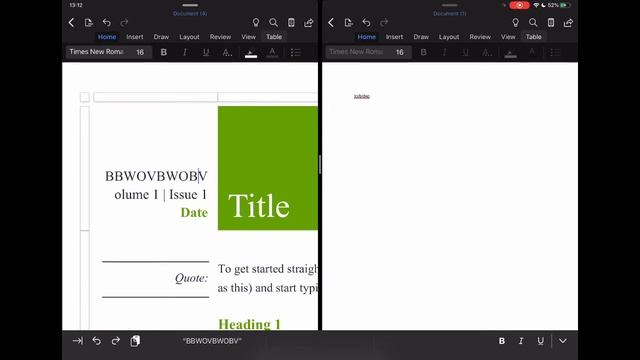The height and width of the screenshot is (360, 640).
Task: Open font name dropdown in right window
Action: click(x=356, y=52)
